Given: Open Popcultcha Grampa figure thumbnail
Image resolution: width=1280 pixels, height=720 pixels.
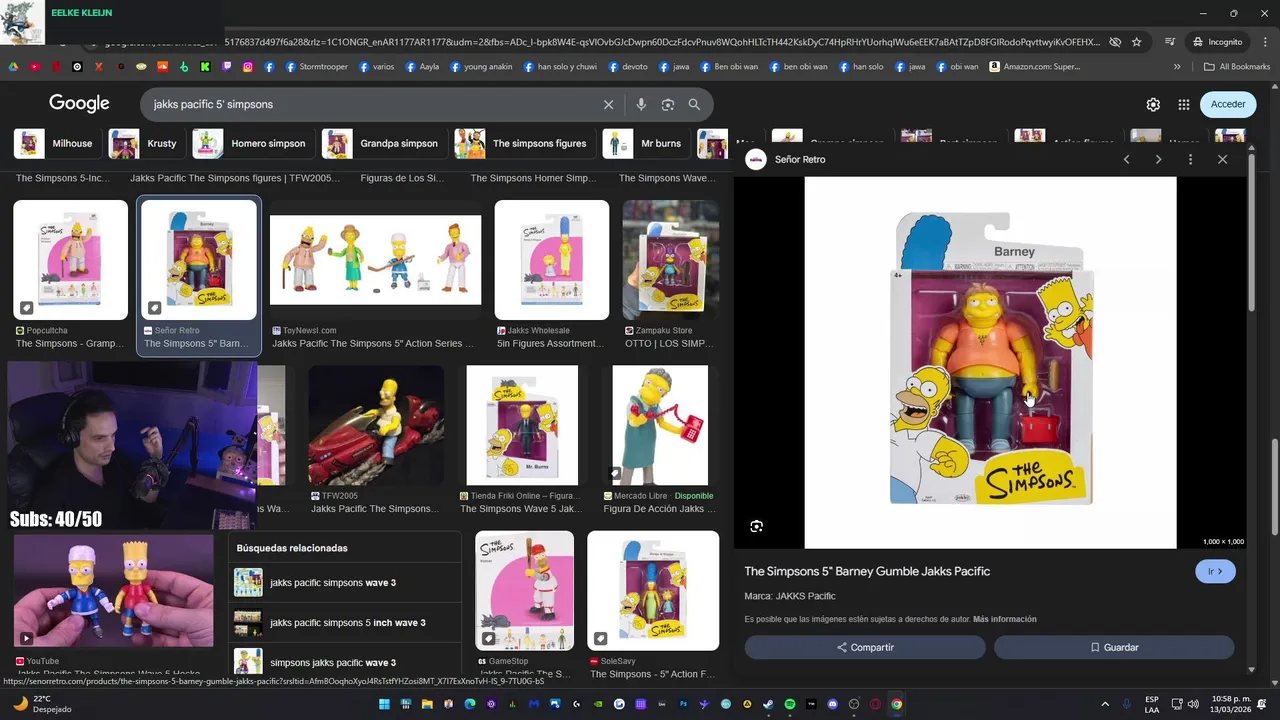Looking at the screenshot, I should tap(71, 260).
